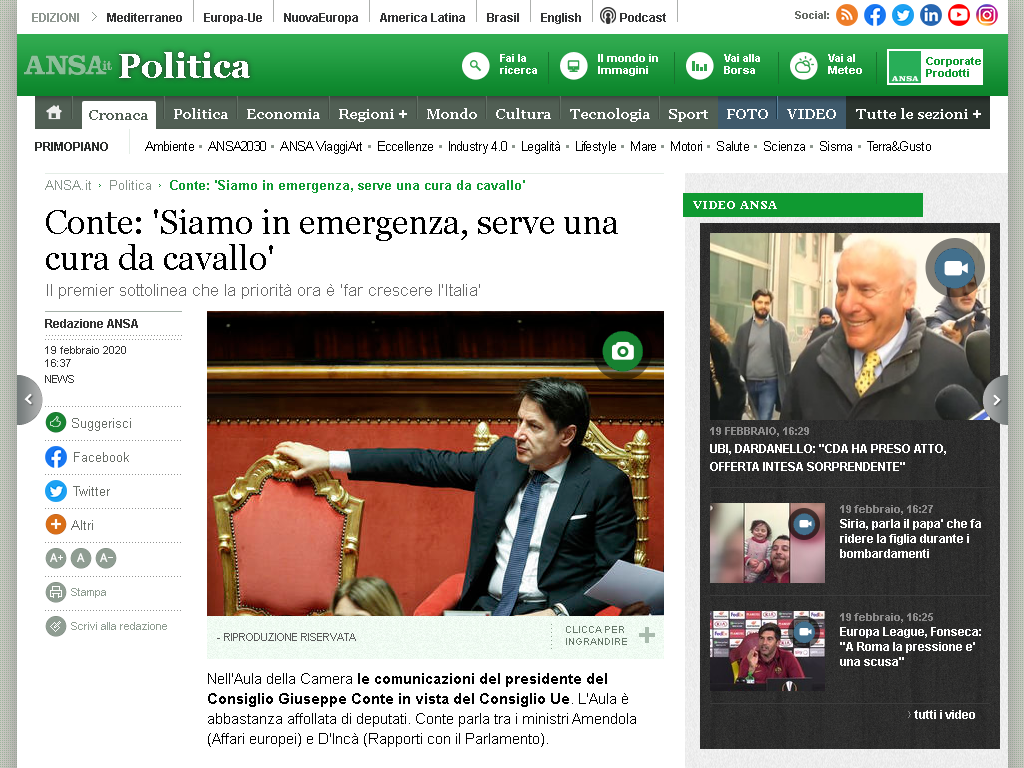Click Politica breadcrumb link
This screenshot has height=768, width=1024.
pyautogui.click(x=130, y=185)
